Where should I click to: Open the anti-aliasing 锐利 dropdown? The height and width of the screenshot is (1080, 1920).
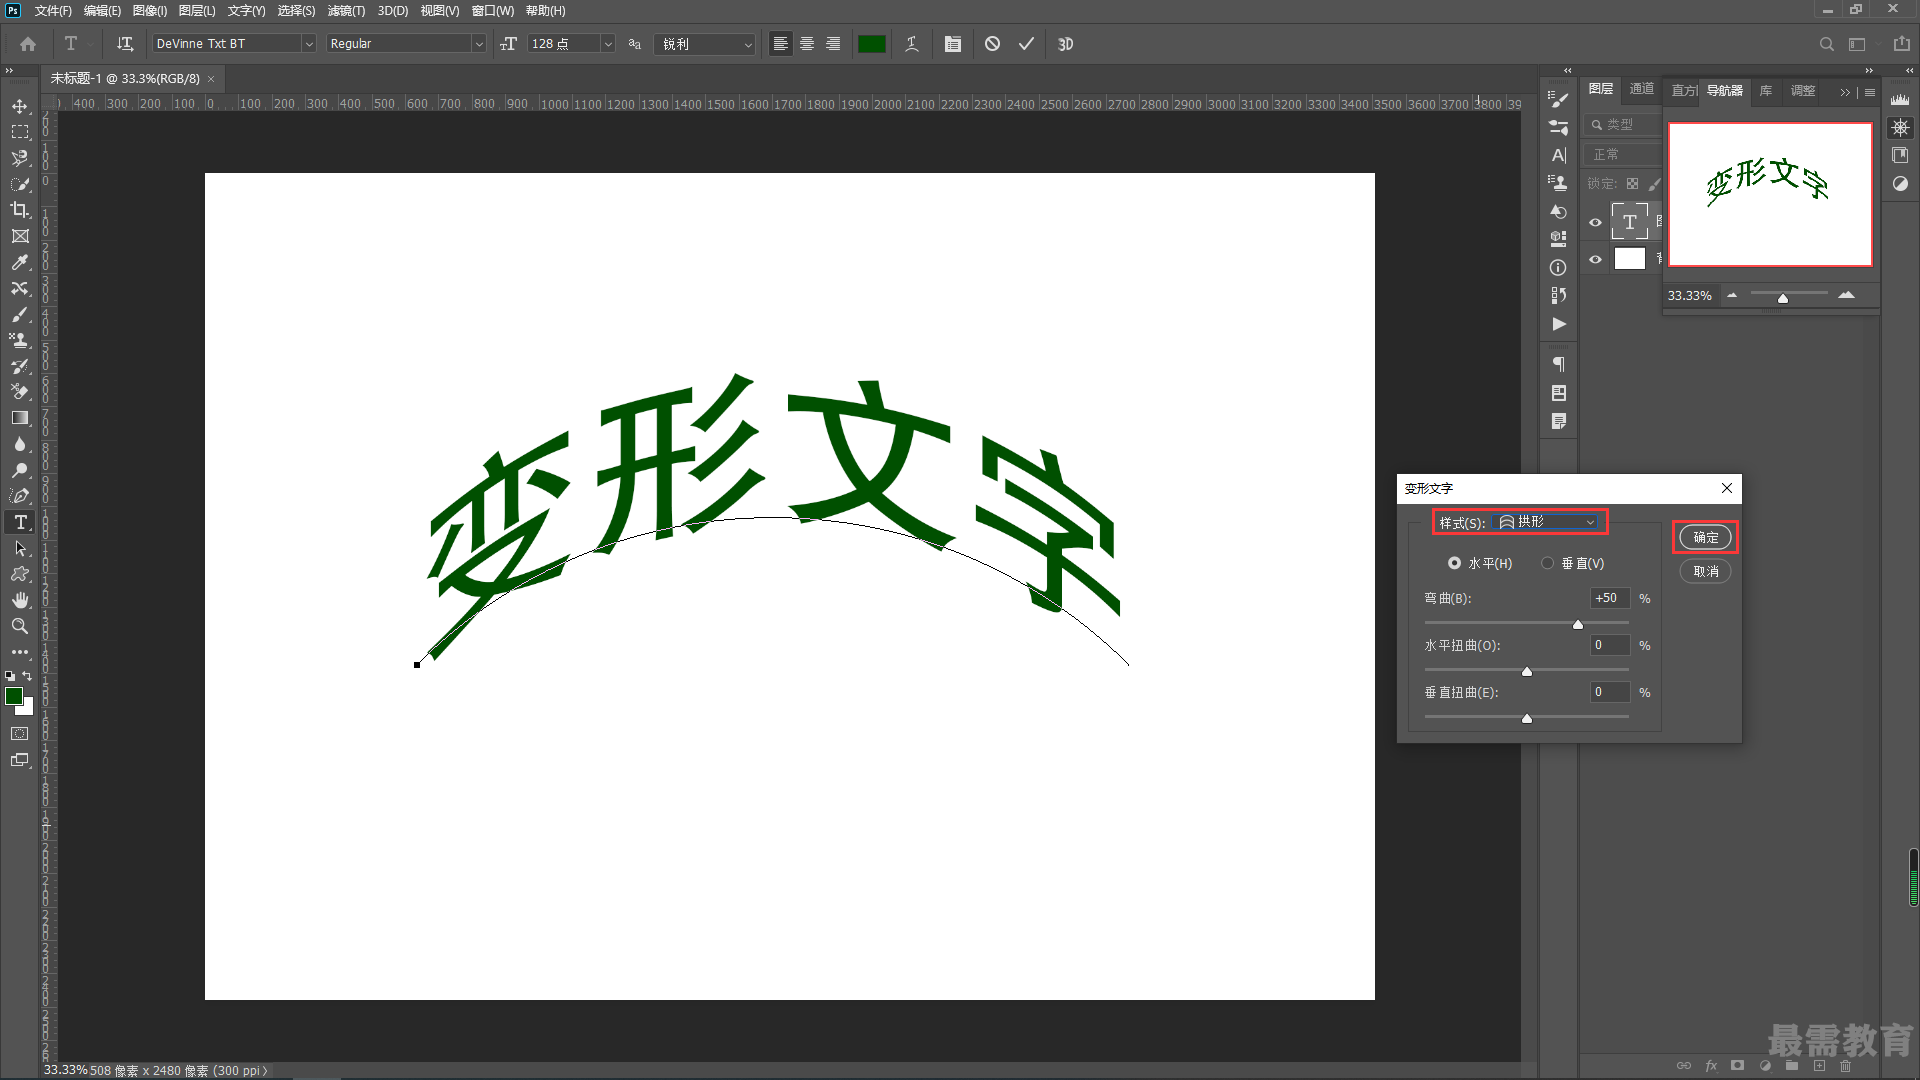[705, 44]
